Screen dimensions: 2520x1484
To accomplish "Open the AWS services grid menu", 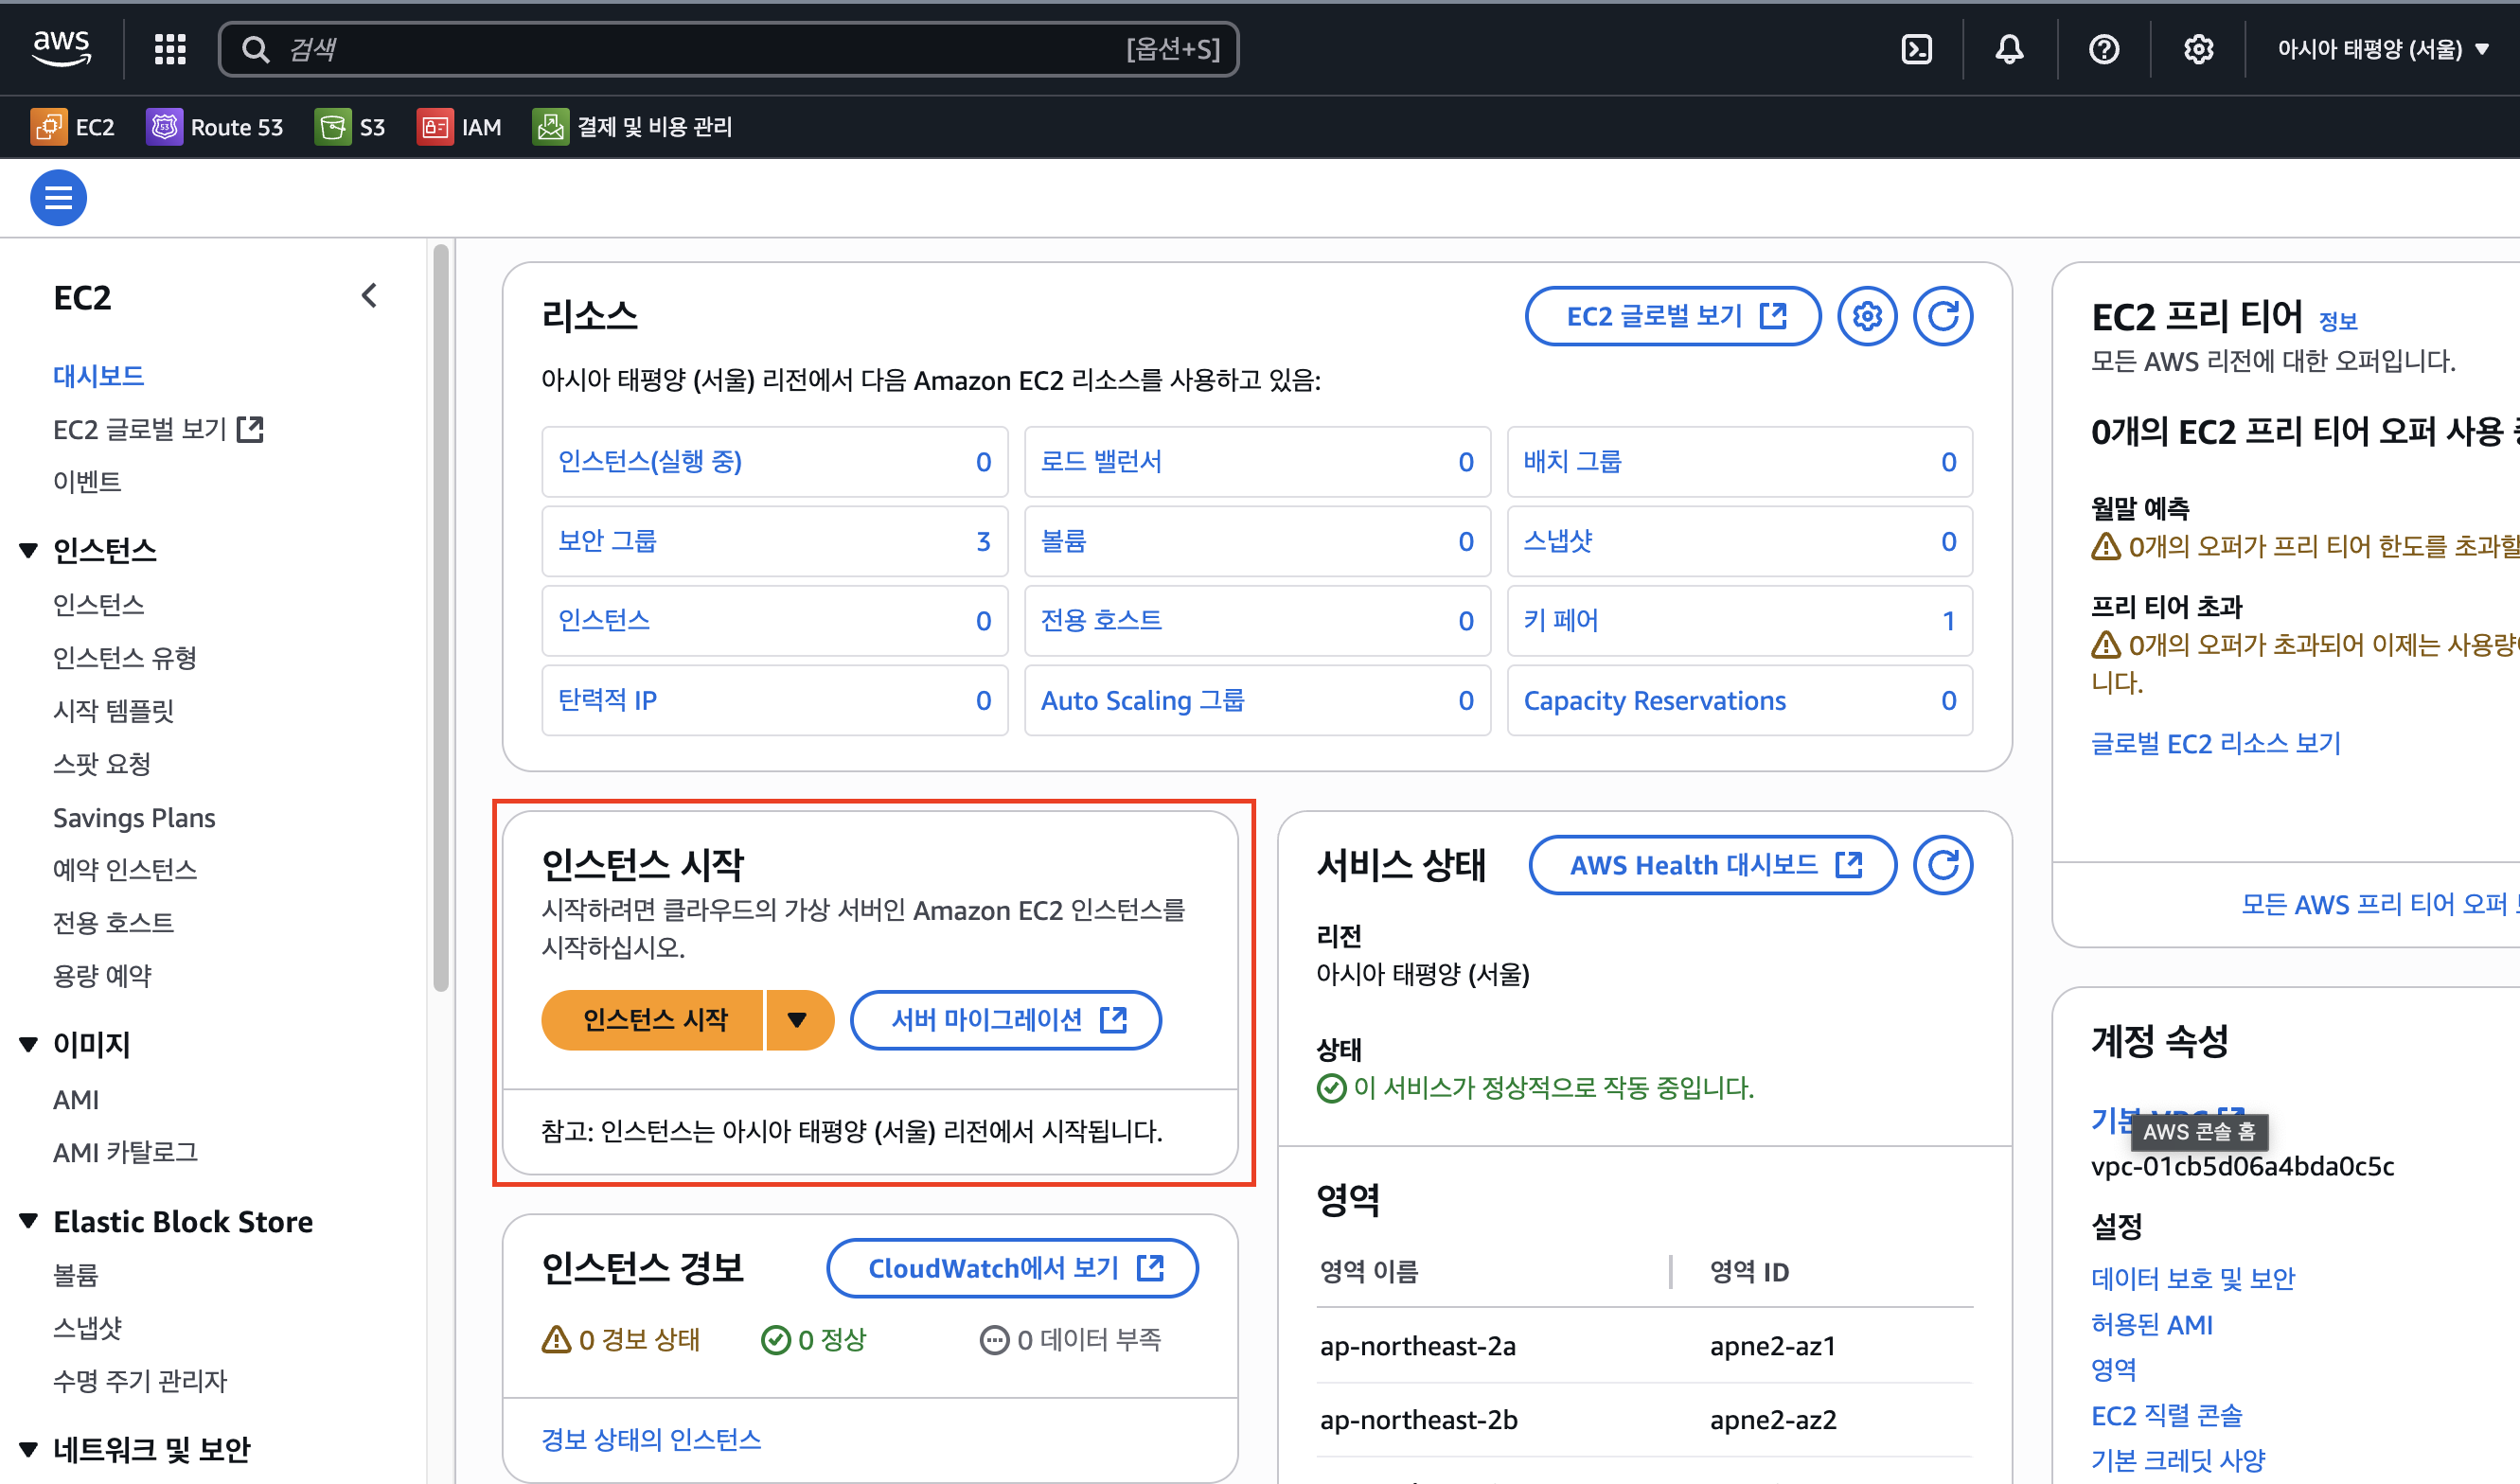I will click(170, 49).
